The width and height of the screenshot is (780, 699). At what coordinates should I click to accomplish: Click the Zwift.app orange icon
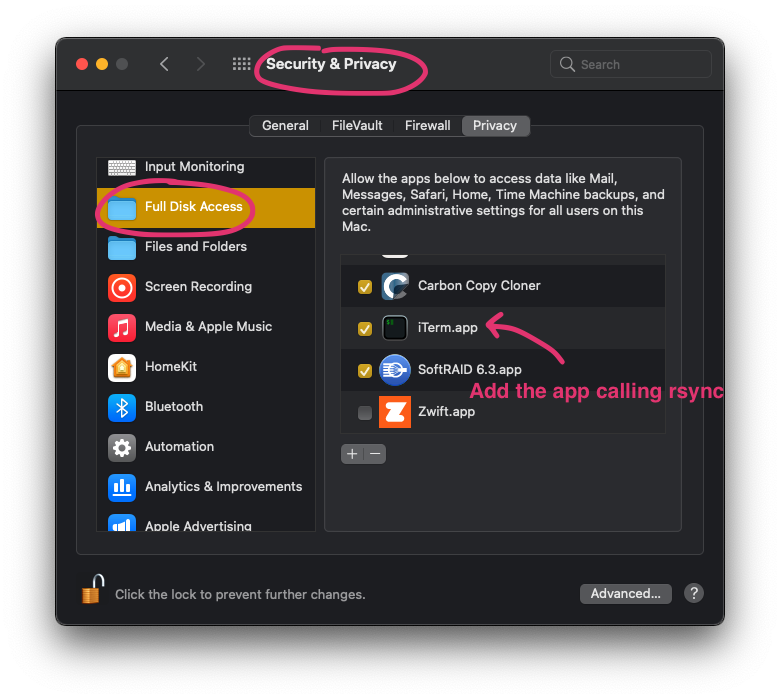pos(395,412)
